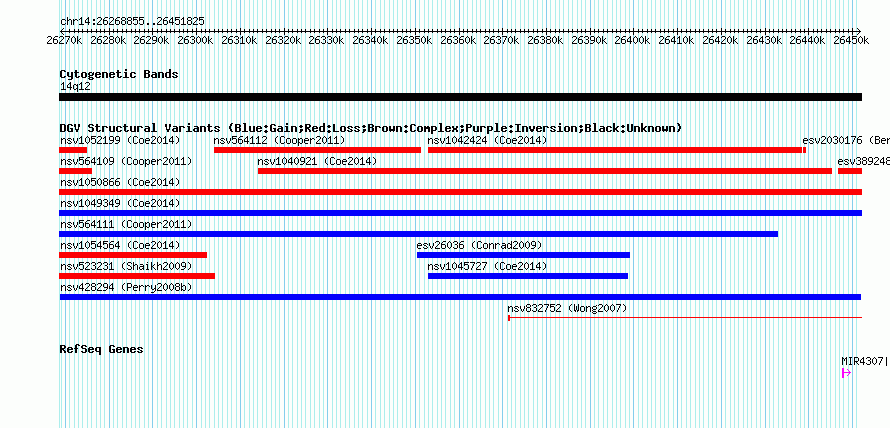Click the 26340k ruler tick

point(370,40)
